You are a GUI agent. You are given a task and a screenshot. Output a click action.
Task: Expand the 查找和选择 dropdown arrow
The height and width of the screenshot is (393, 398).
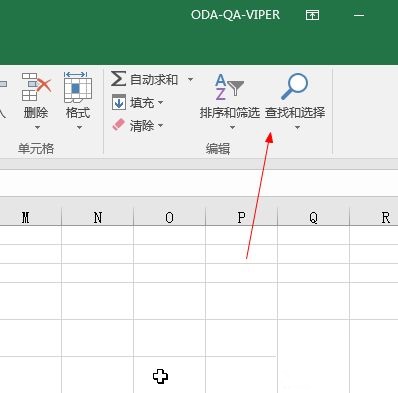pyautogui.click(x=297, y=127)
